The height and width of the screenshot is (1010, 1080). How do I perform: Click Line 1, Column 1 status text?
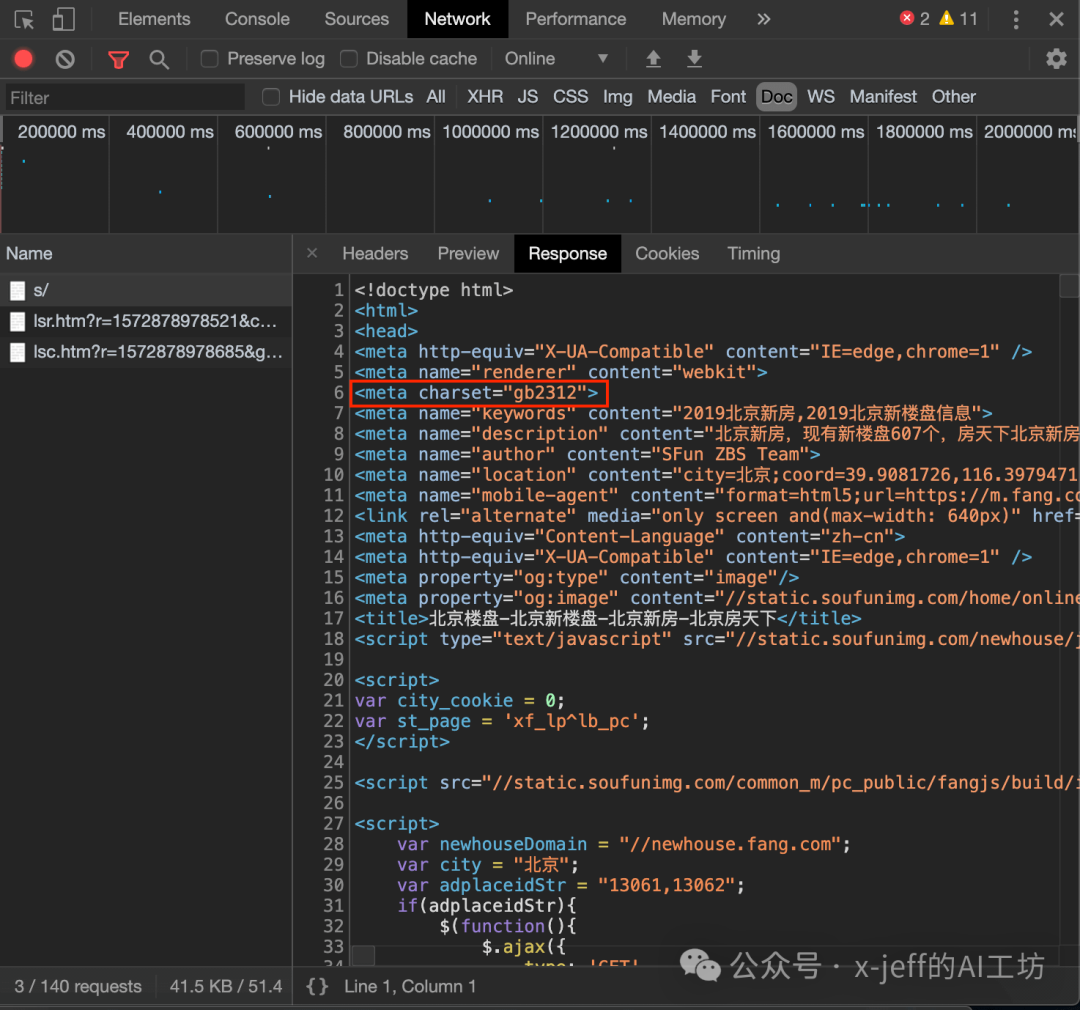click(410, 986)
